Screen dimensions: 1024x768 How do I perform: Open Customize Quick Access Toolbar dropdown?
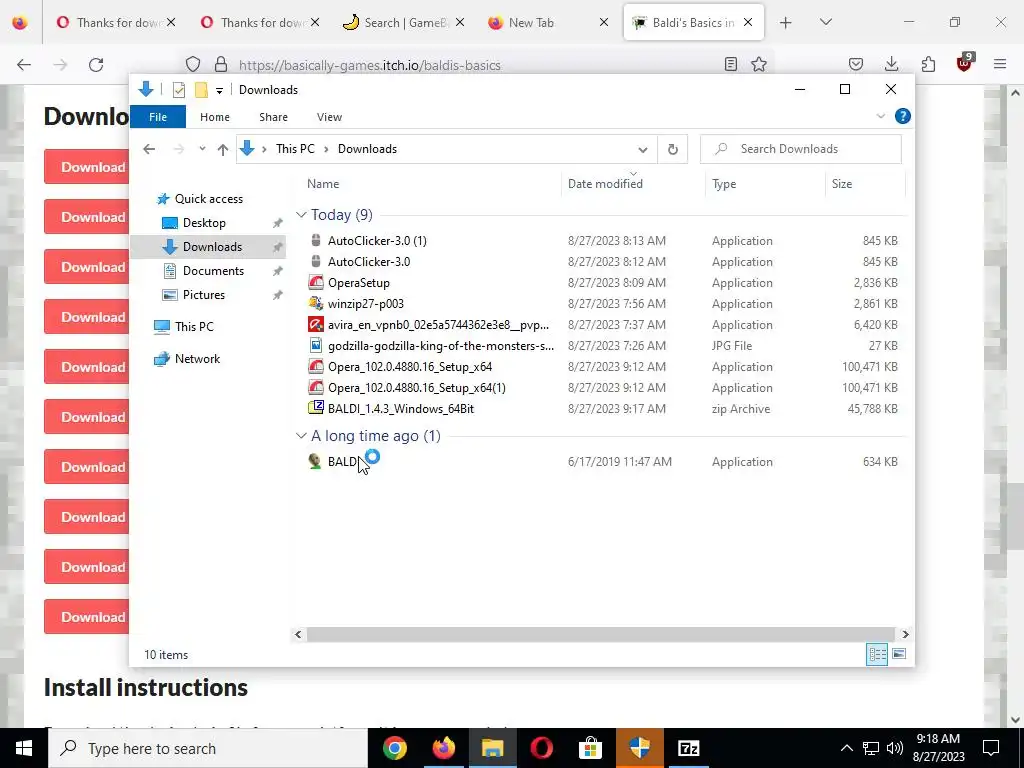point(219,91)
